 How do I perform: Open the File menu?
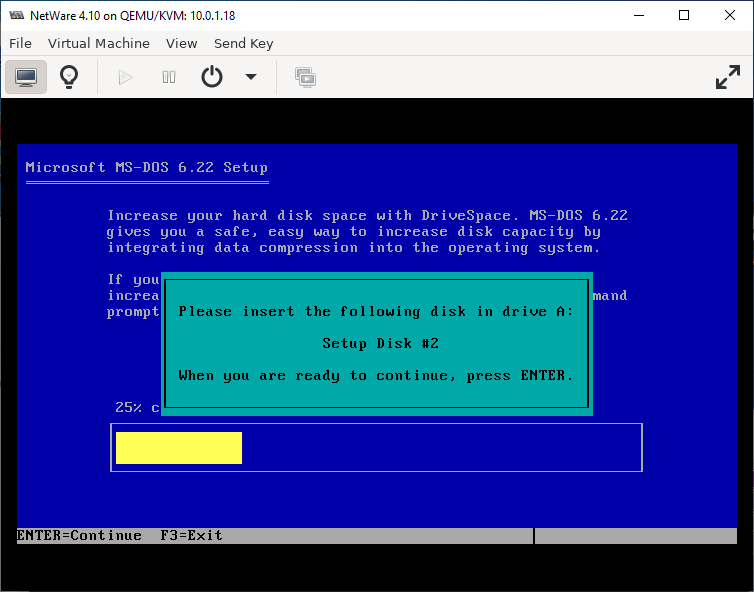(x=20, y=43)
